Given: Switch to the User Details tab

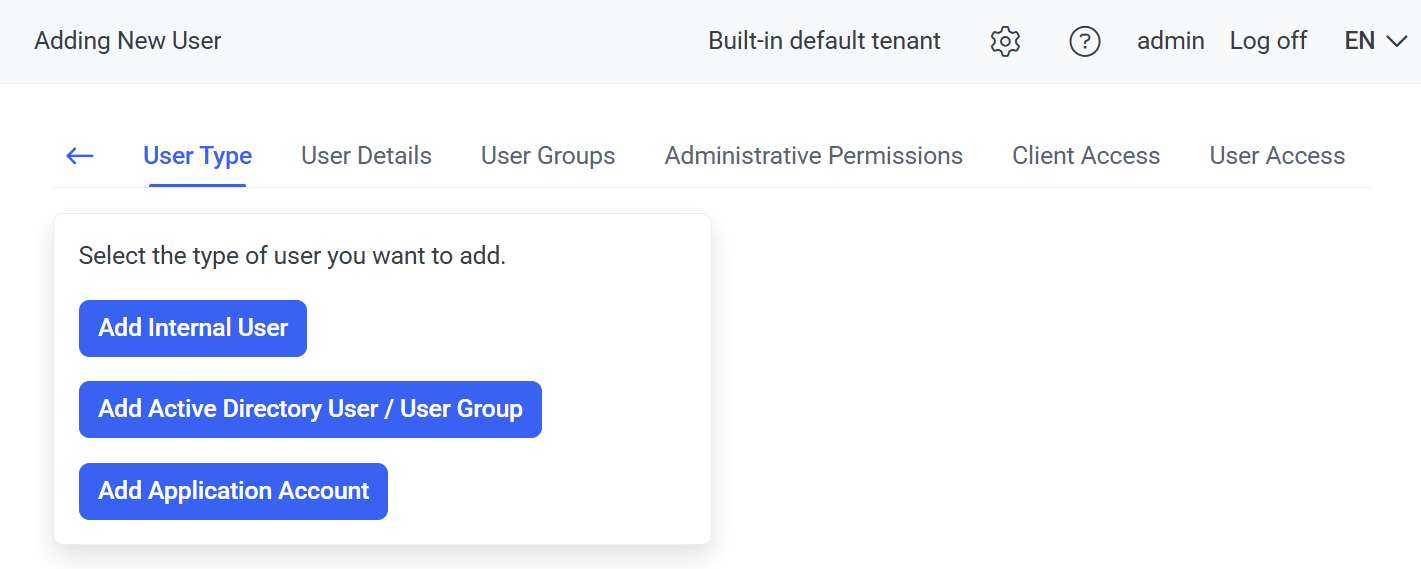Looking at the screenshot, I should [366, 156].
